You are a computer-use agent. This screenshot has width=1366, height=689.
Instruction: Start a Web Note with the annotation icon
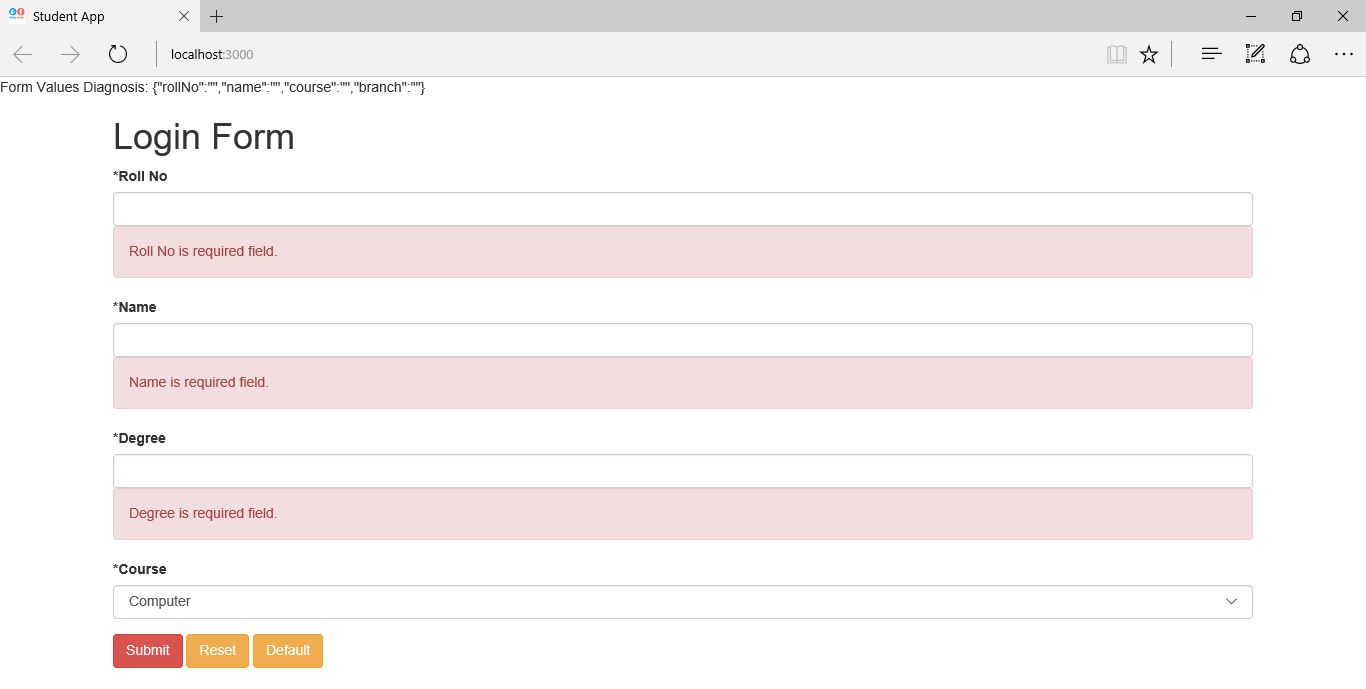[x=1255, y=54]
